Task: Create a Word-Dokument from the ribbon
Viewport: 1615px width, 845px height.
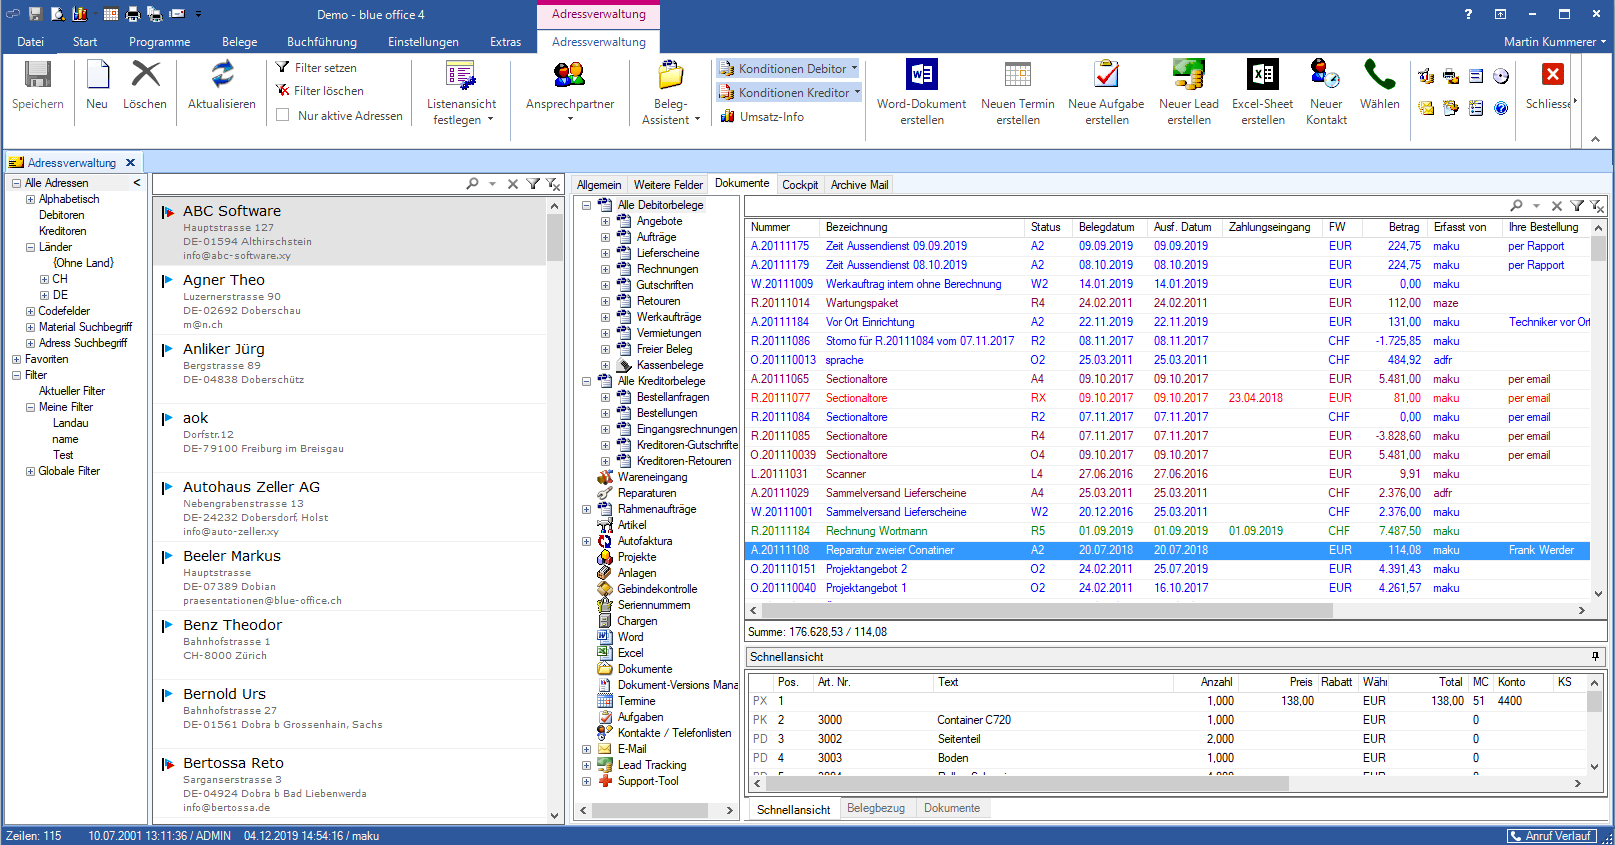Action: point(921,76)
